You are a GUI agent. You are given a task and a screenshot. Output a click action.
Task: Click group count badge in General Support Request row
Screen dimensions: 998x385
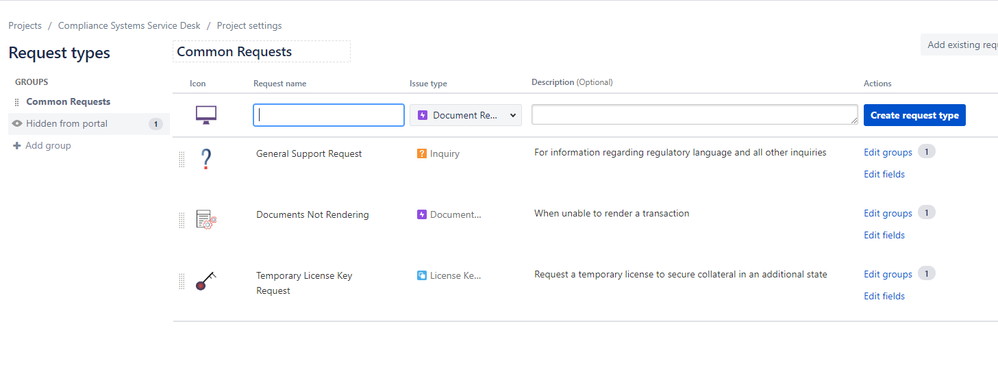click(927, 151)
